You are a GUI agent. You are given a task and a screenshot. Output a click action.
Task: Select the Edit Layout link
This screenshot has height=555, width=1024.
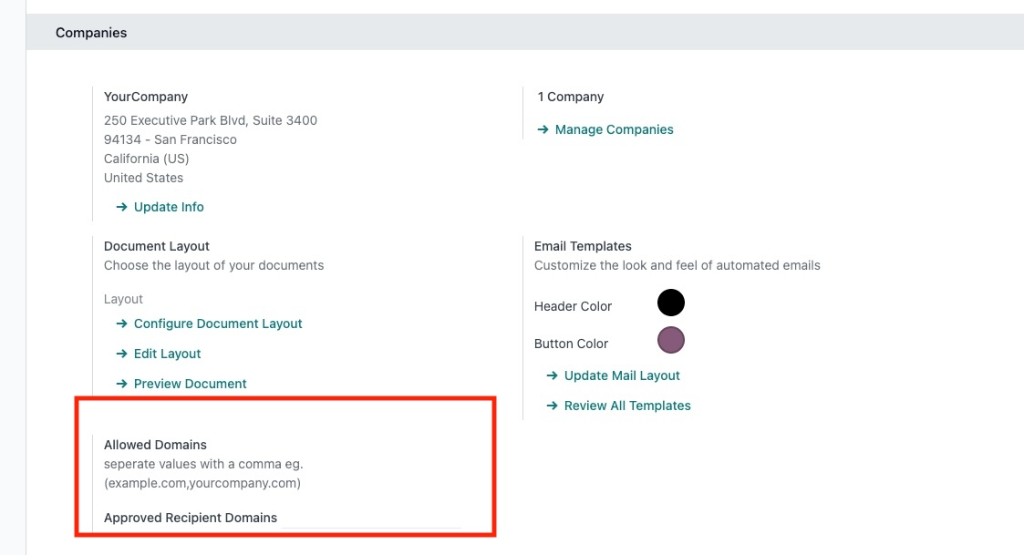point(167,354)
